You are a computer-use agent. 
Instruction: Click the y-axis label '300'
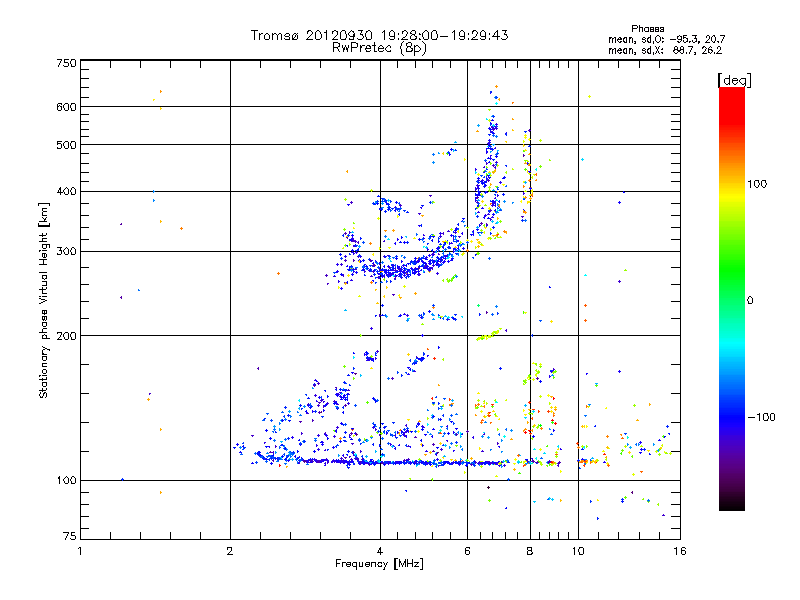tap(66, 252)
